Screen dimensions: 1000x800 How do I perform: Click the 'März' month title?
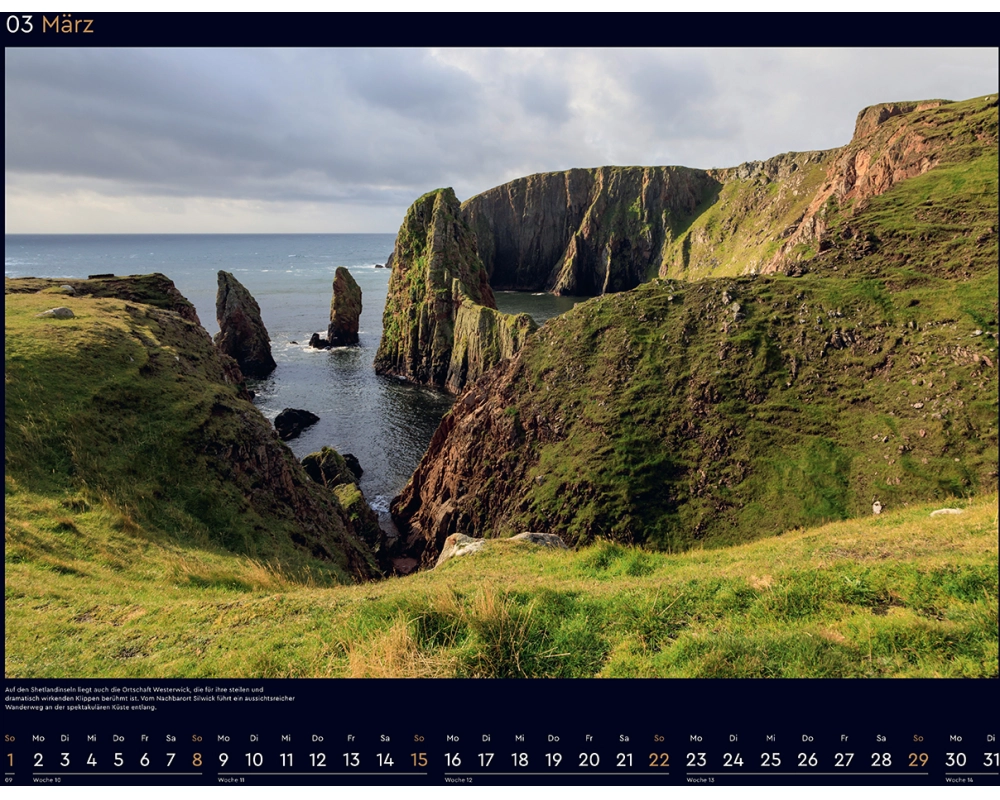(x=67, y=25)
